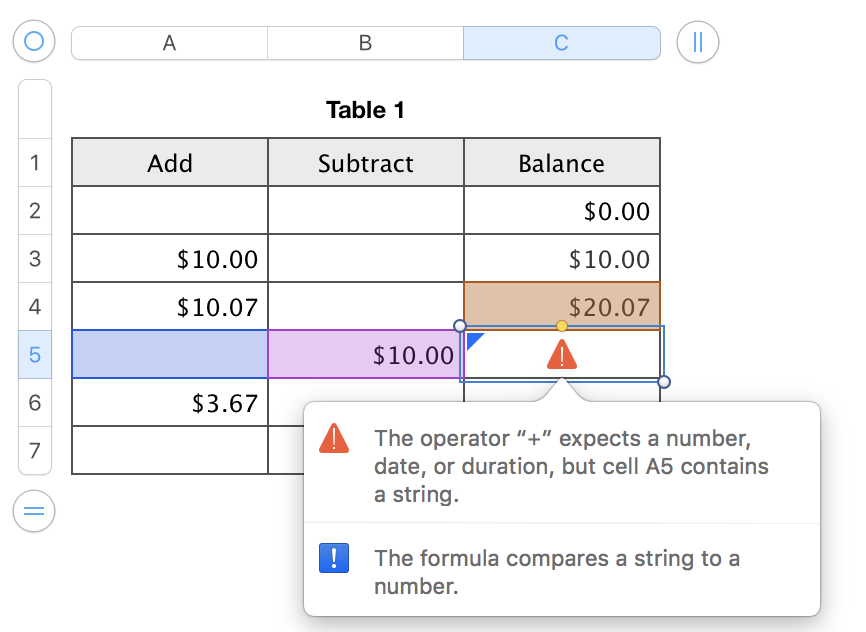The width and height of the screenshot is (866, 632).
Task: Click the Subtract header cell
Action: coord(365,163)
